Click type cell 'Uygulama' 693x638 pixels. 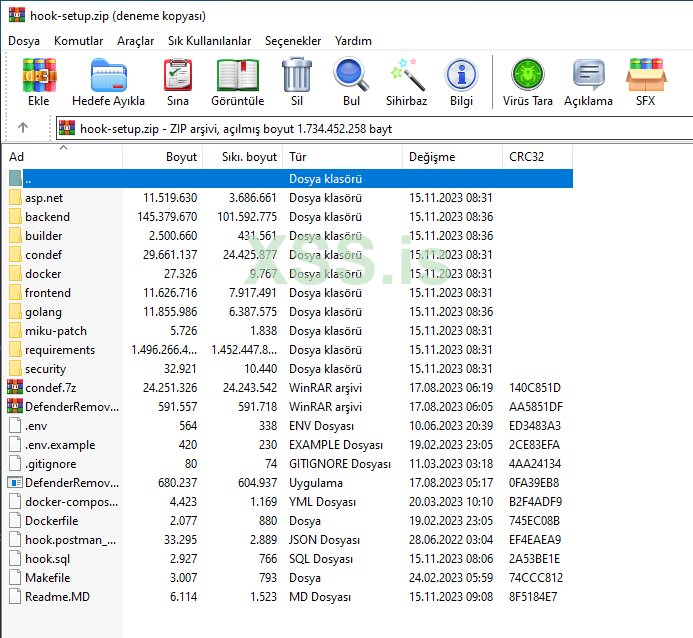(316, 482)
